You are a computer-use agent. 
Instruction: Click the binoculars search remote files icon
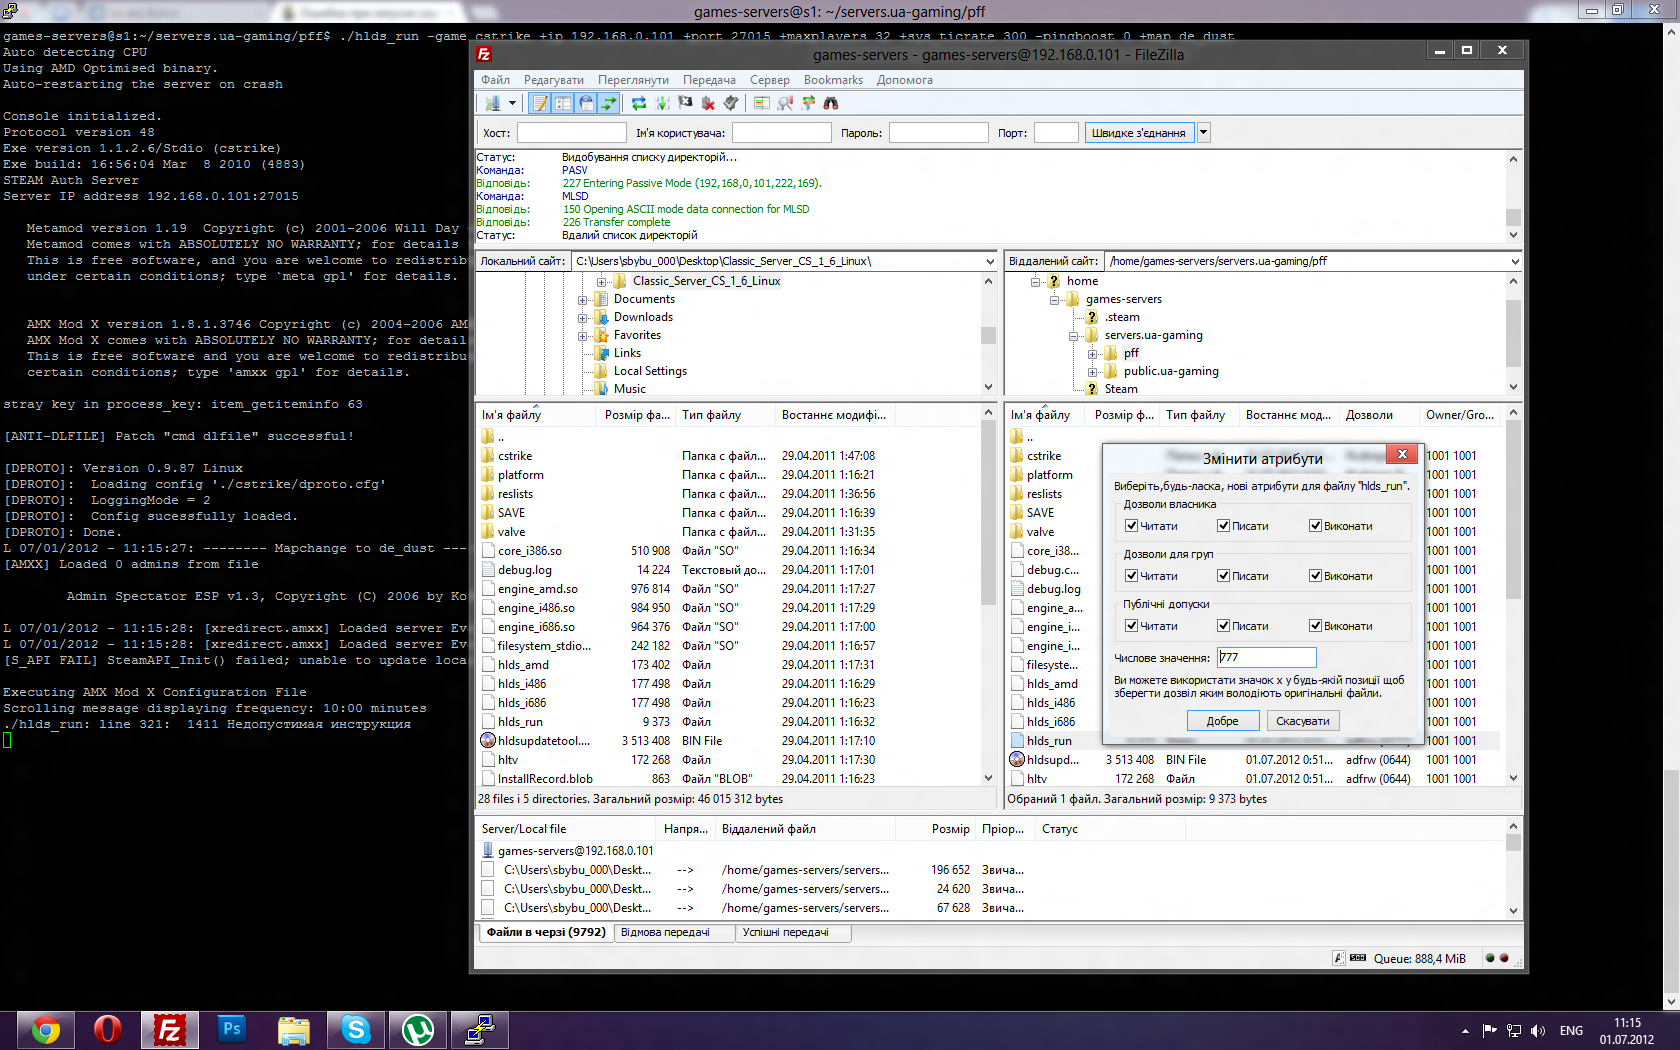click(831, 103)
